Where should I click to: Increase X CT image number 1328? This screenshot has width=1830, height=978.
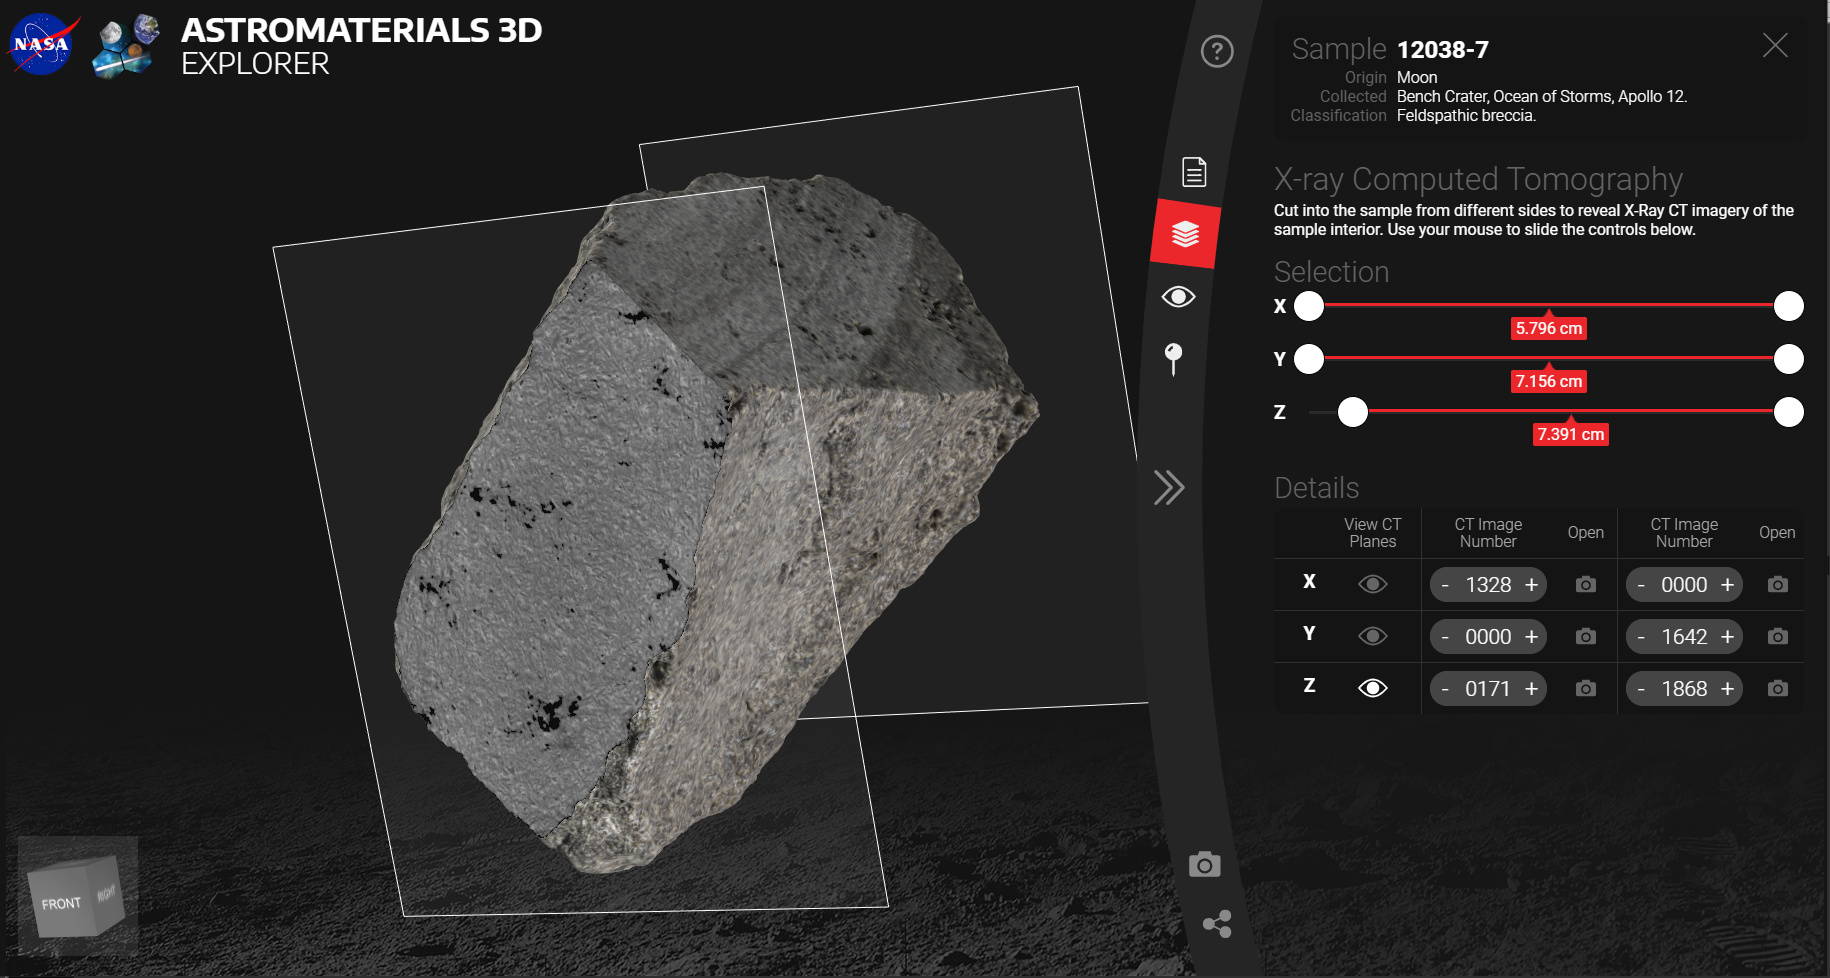pyautogui.click(x=1531, y=585)
